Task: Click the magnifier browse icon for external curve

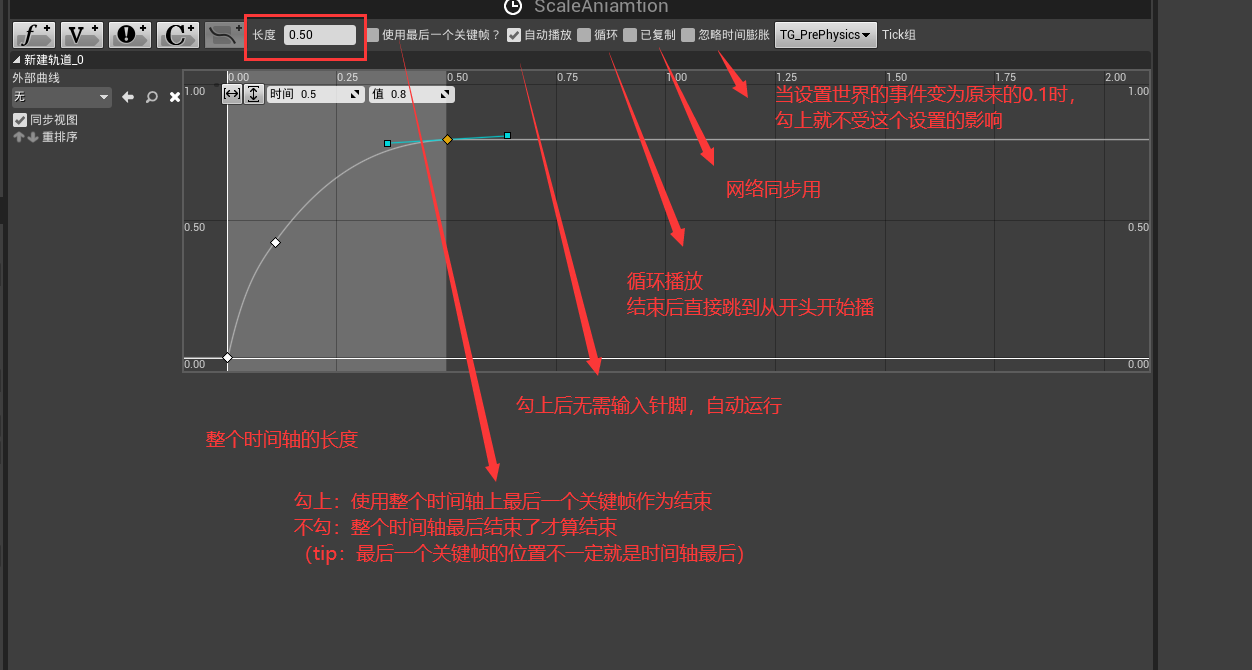Action: pos(151,97)
